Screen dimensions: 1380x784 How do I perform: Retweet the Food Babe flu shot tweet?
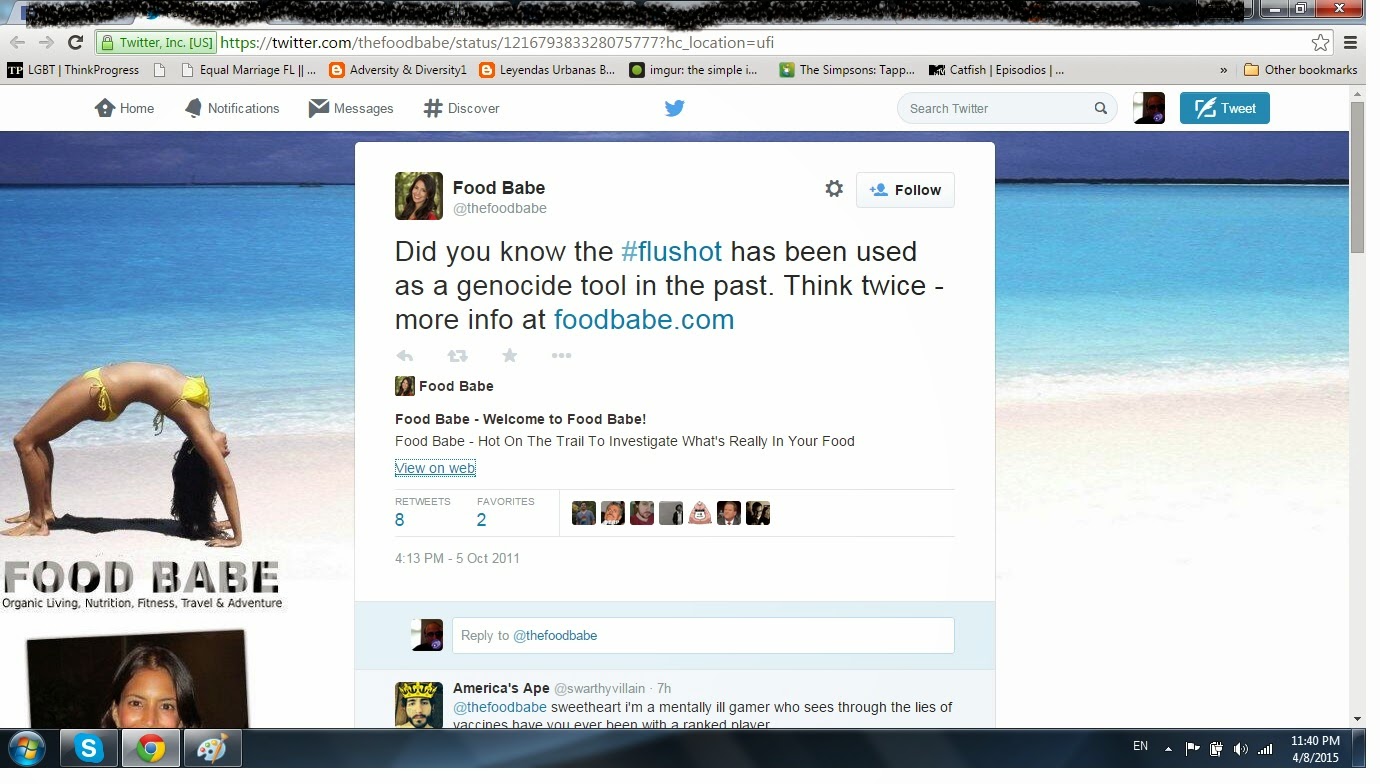pos(457,356)
